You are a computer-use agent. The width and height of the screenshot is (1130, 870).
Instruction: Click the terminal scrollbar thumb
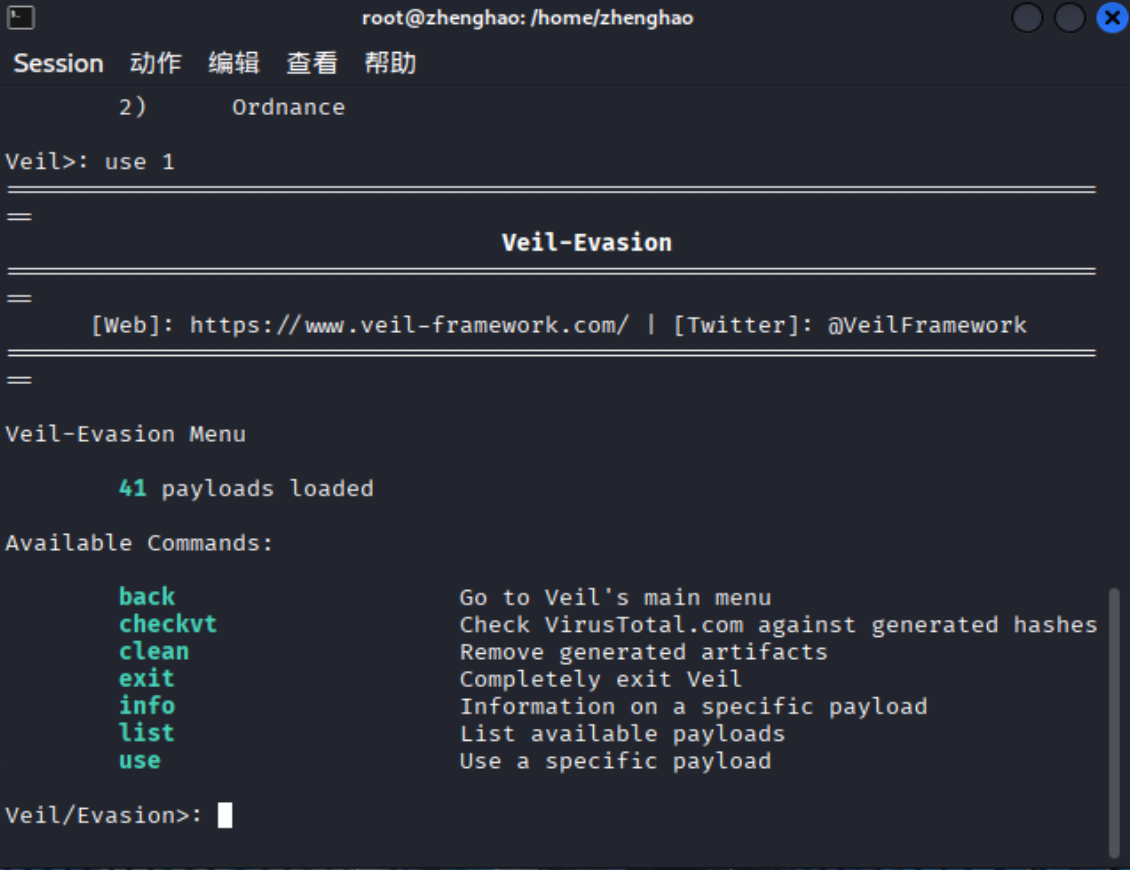tap(1115, 722)
